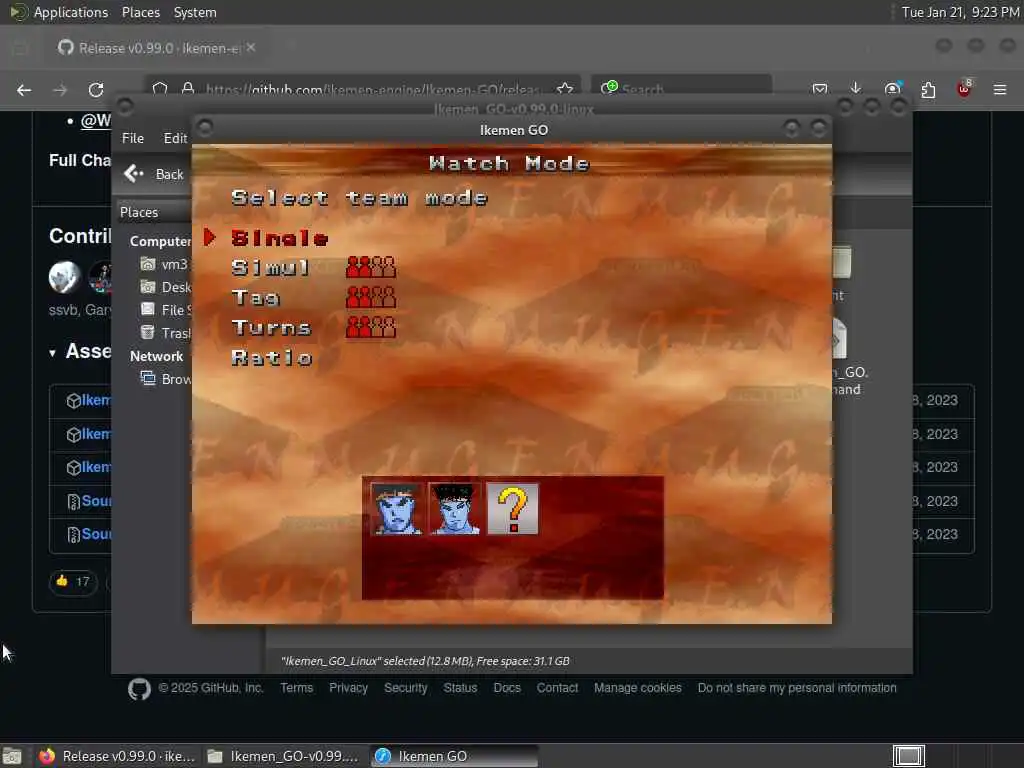Open Desktop in file manager sidebar

point(166,287)
